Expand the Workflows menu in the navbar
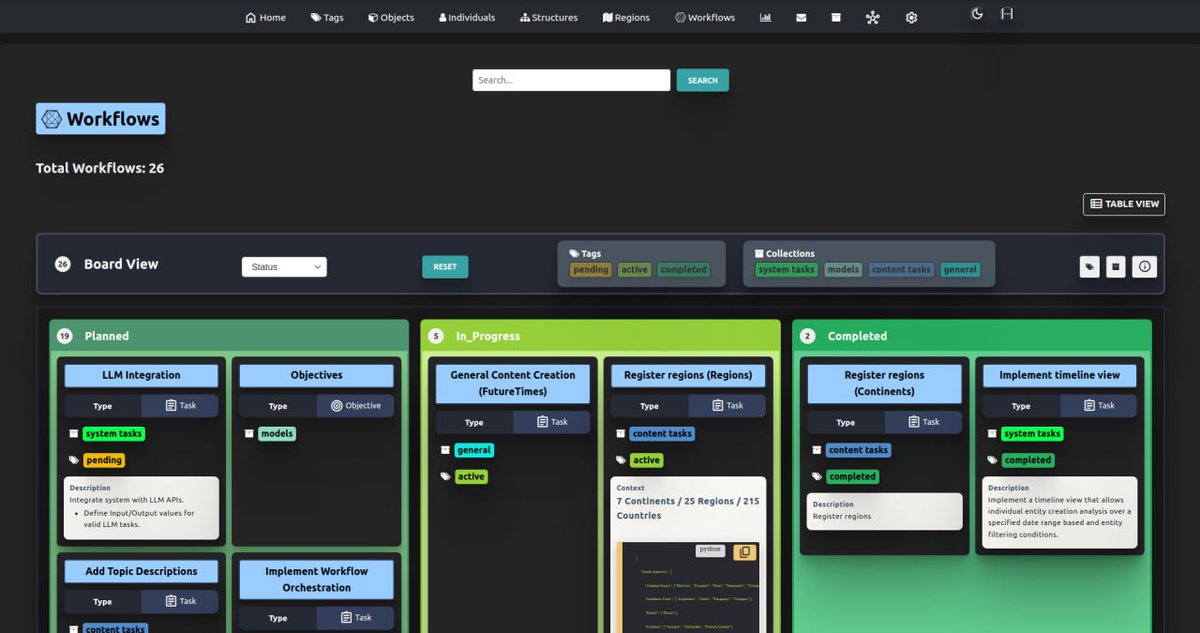Screen dimensions: 1200x633 [x=705, y=17]
